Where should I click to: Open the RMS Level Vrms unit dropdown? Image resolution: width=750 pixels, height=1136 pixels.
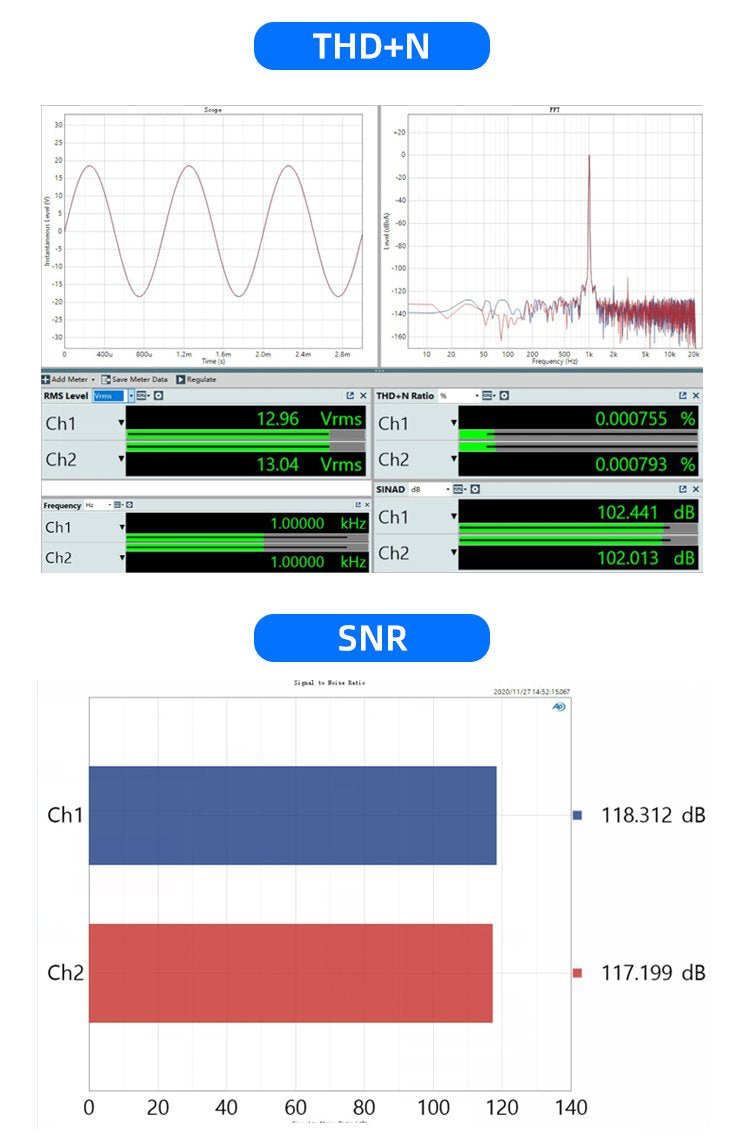(x=130, y=396)
